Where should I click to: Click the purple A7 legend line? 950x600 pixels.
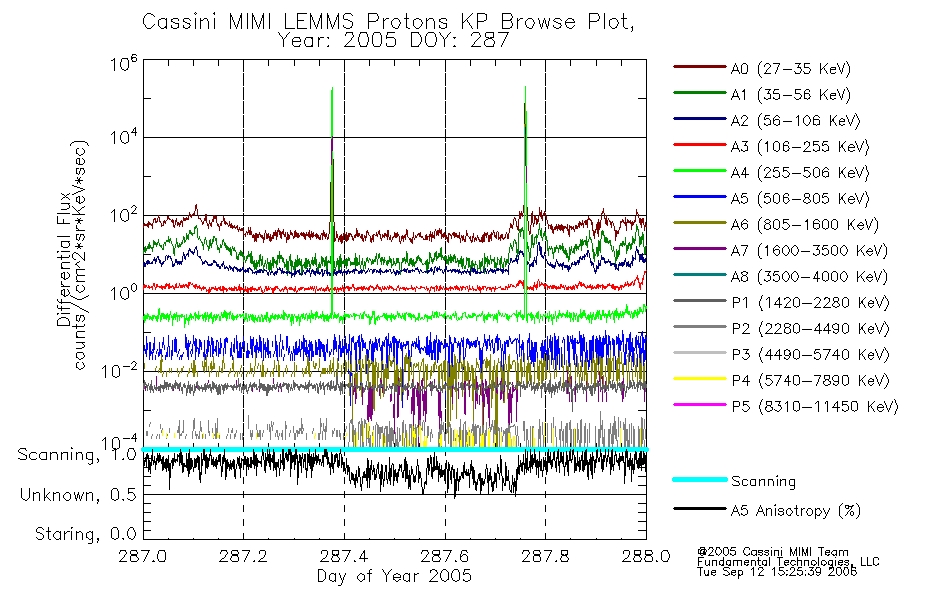(x=699, y=248)
